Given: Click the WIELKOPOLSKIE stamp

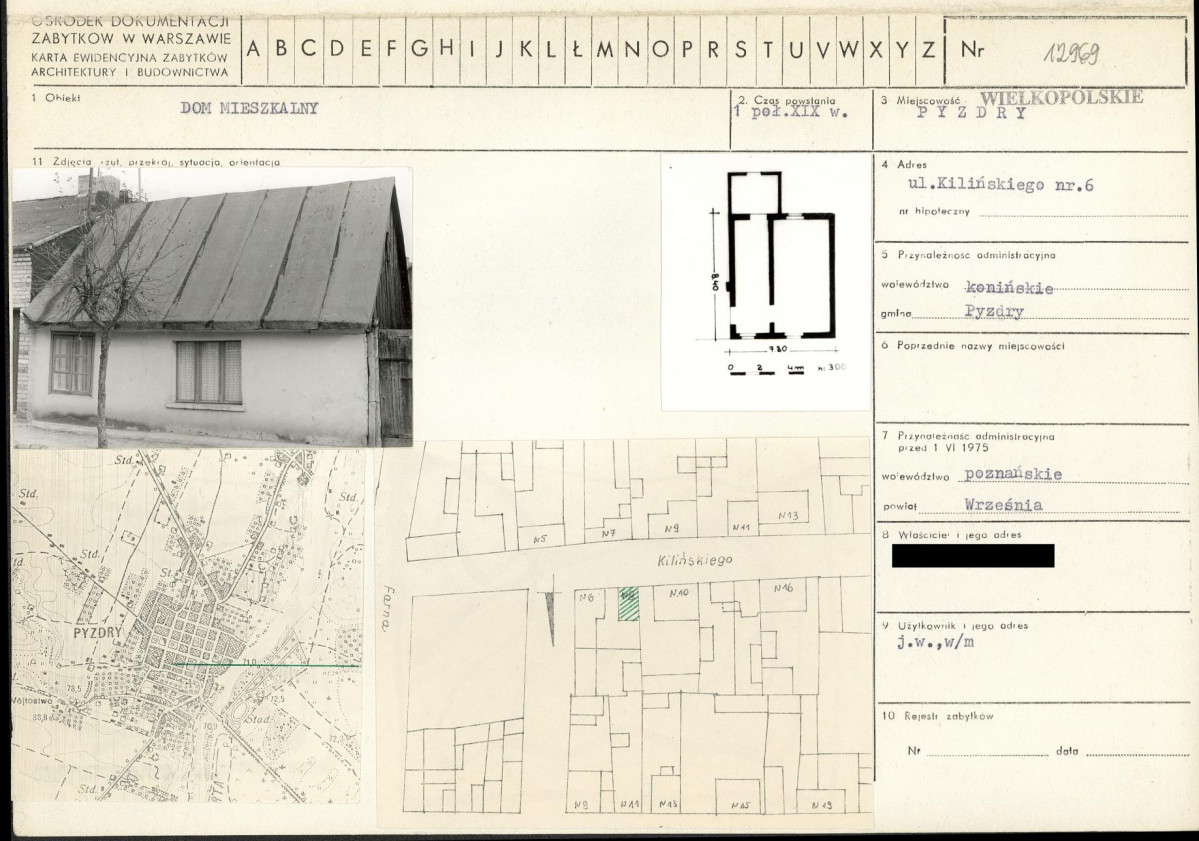Looking at the screenshot, I should click(1061, 98).
